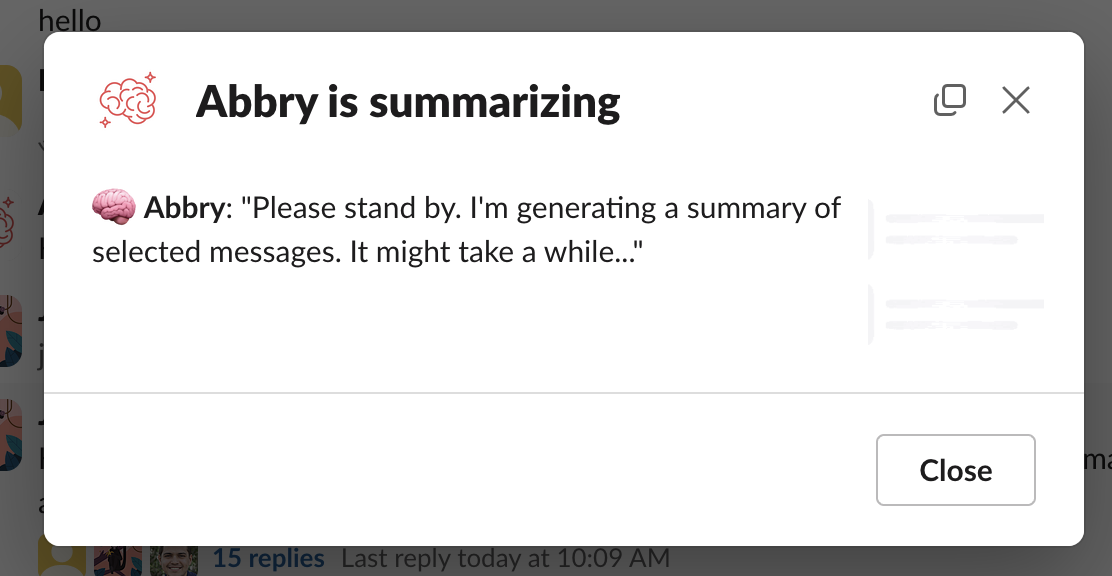Click the "Abbry is summarizing" title
The height and width of the screenshot is (576, 1112).
(408, 101)
